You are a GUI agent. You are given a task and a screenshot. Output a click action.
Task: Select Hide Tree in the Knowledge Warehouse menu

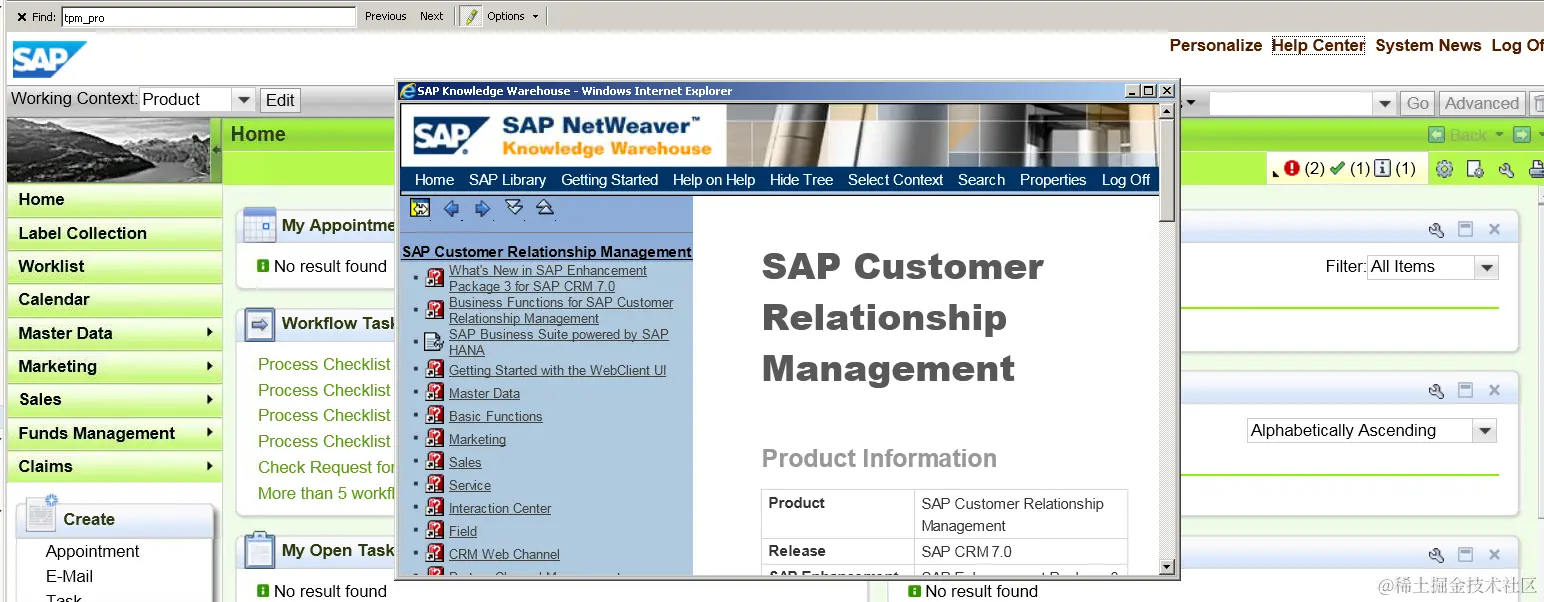point(801,180)
